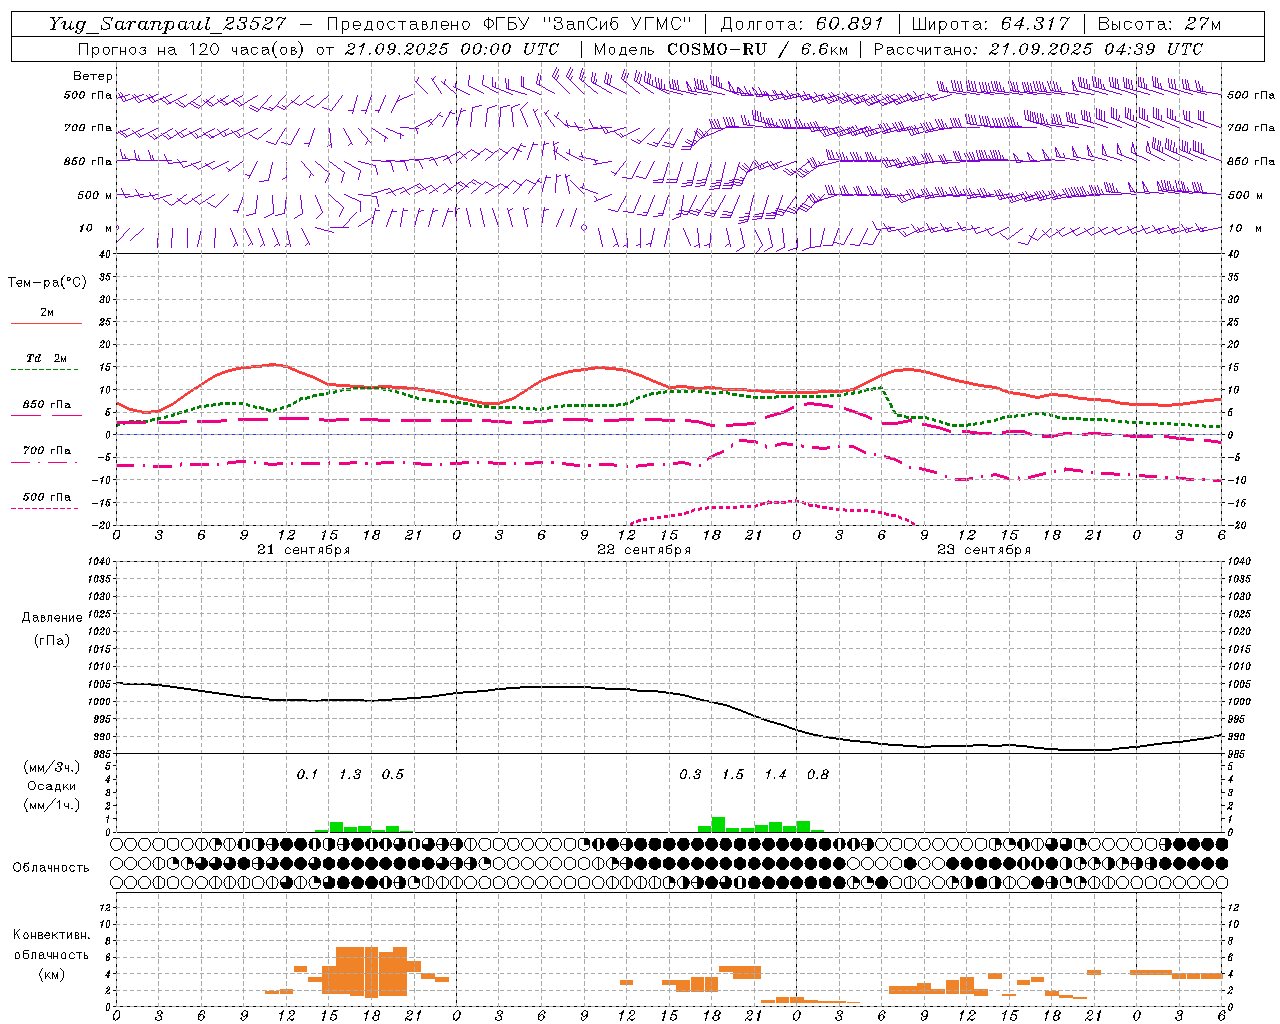The image size is (1280, 1024).
Task: Click the 850 гПа label in the temperature legend
Action: [47, 405]
